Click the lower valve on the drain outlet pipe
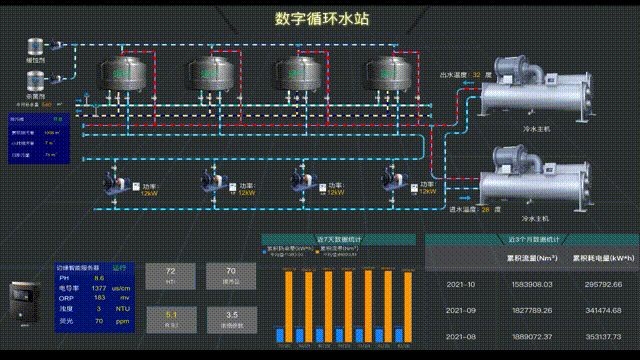 coord(96,109)
